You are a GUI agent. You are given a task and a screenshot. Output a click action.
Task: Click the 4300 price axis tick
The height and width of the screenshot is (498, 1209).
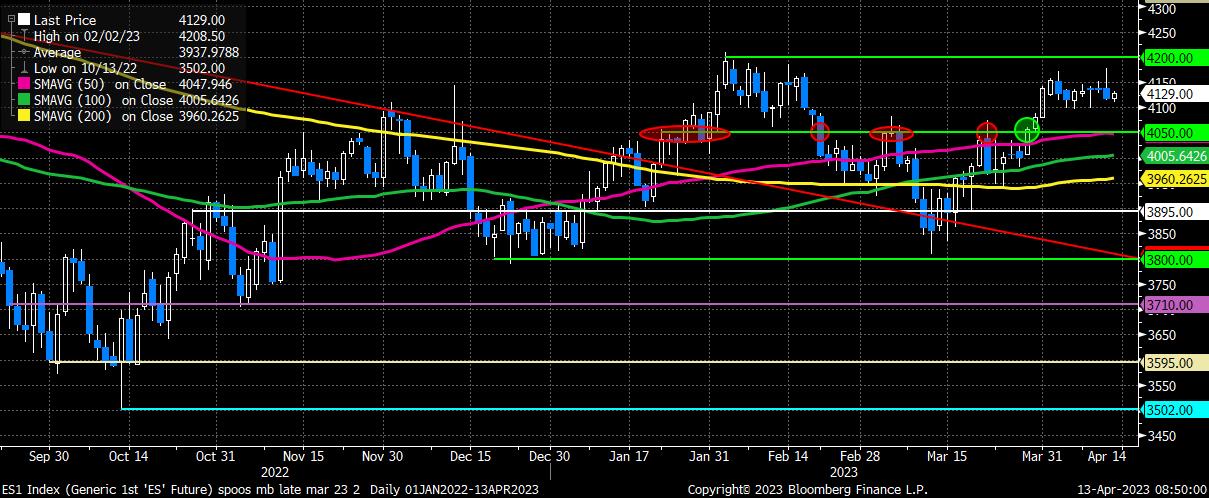[1163, 8]
